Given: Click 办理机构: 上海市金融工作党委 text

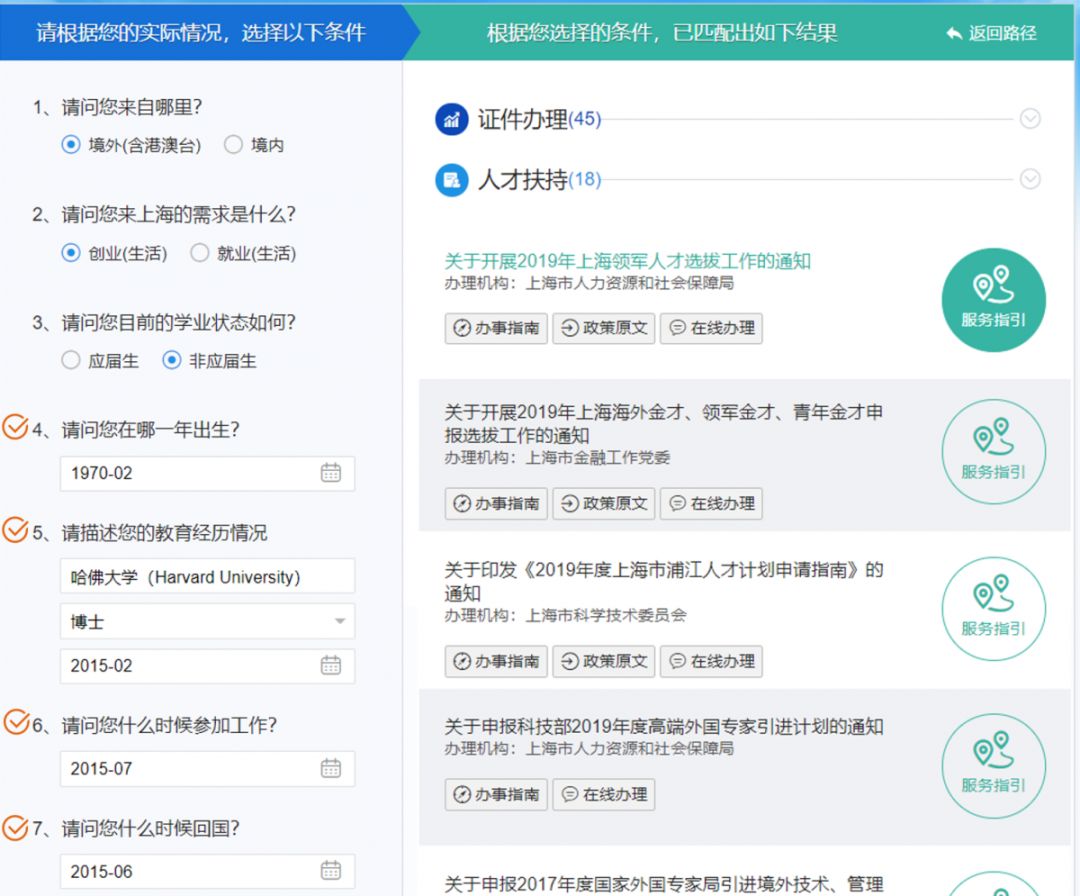Looking at the screenshot, I should point(557,457).
